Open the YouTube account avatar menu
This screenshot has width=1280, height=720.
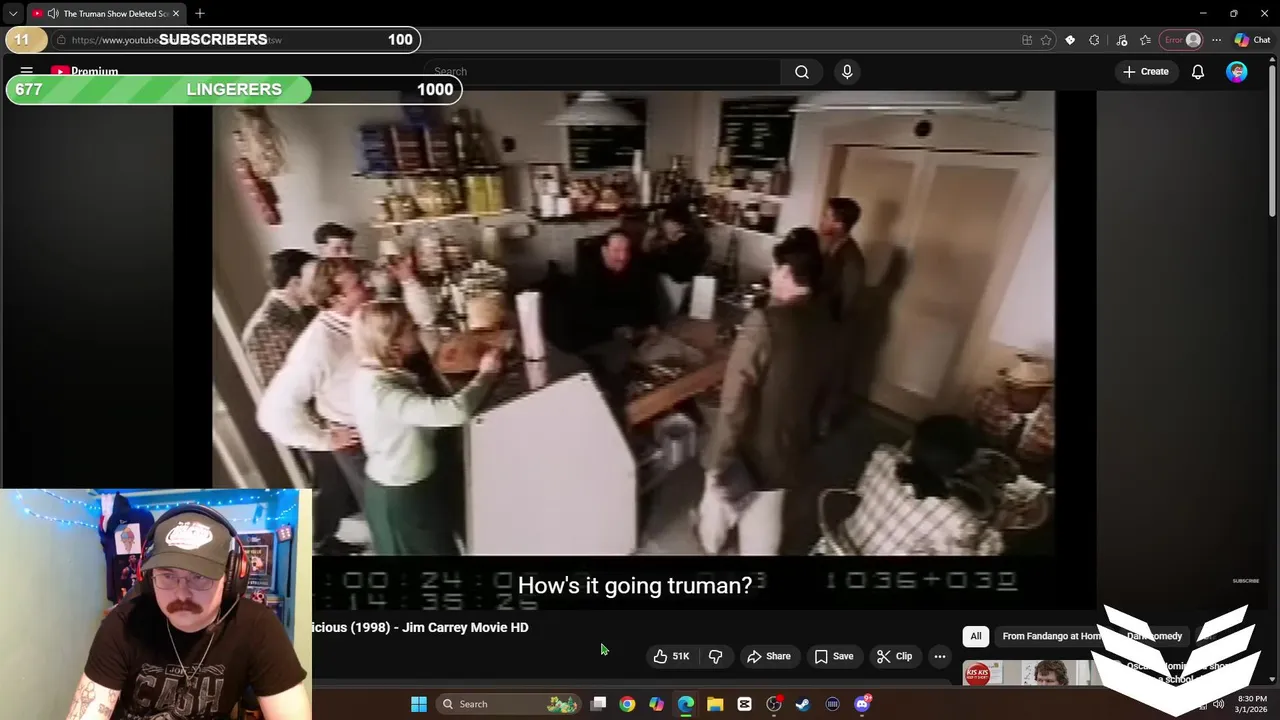pos(1237,72)
